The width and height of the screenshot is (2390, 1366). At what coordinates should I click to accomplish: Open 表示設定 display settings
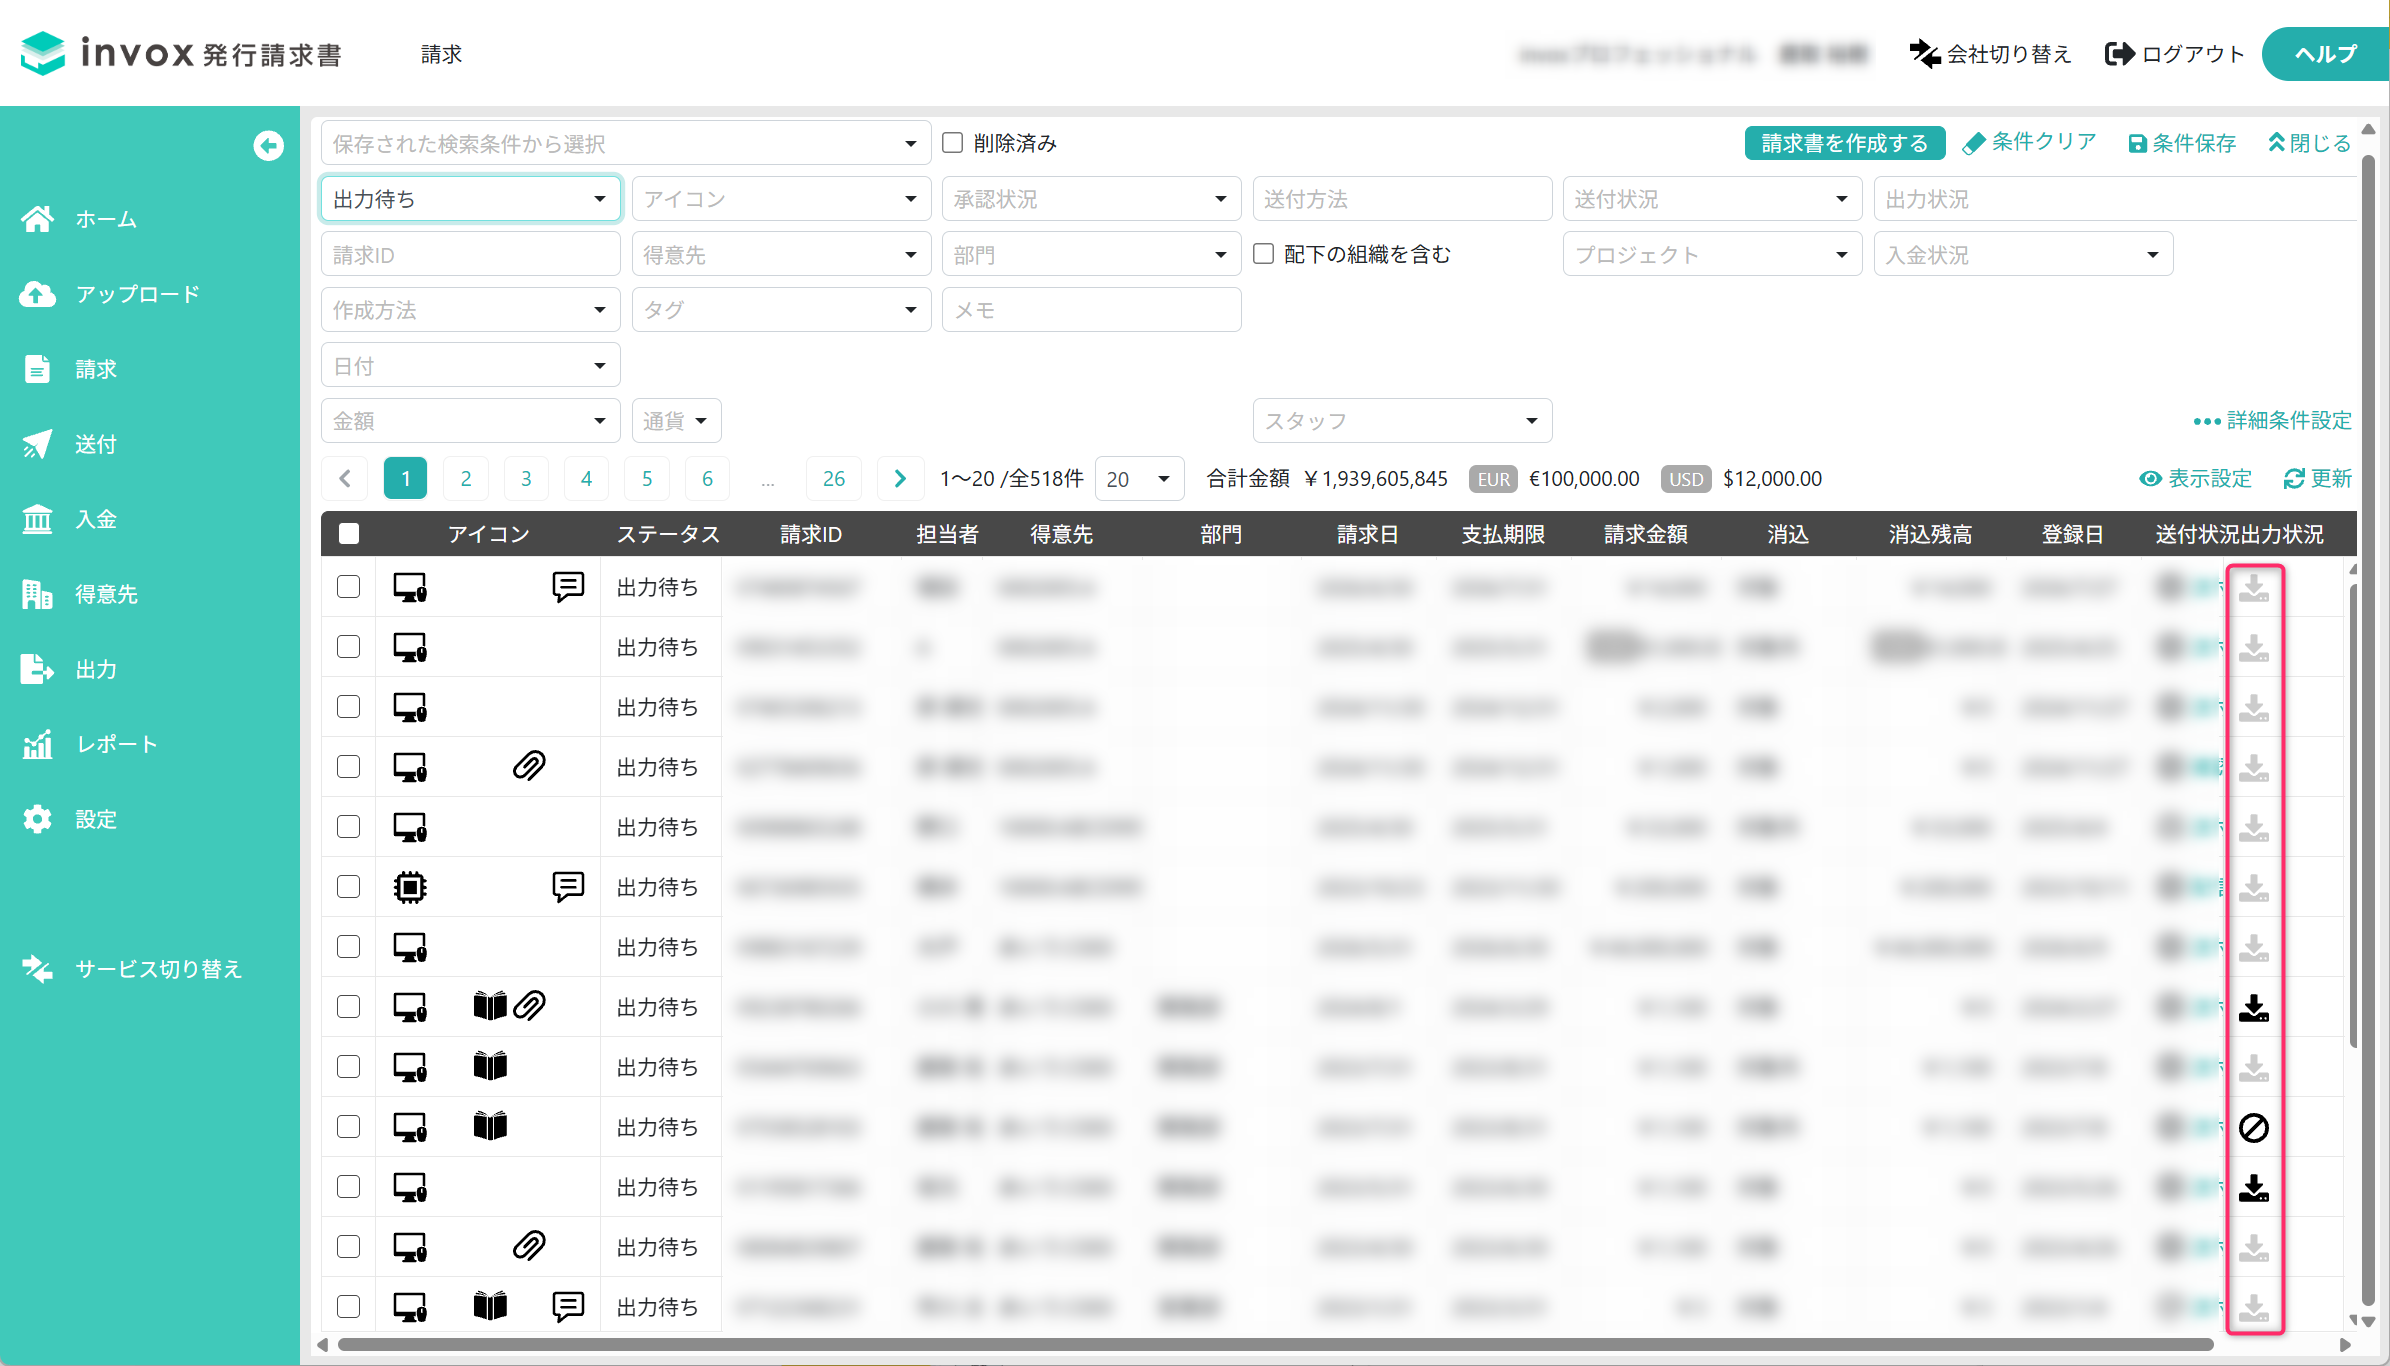[x=2195, y=478]
